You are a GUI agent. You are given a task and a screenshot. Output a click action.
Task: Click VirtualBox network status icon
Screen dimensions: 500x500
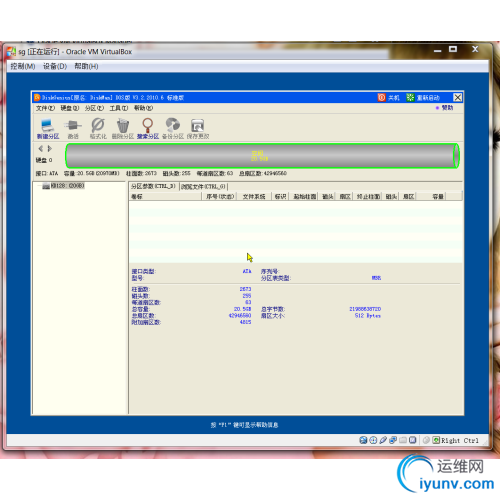393,440
